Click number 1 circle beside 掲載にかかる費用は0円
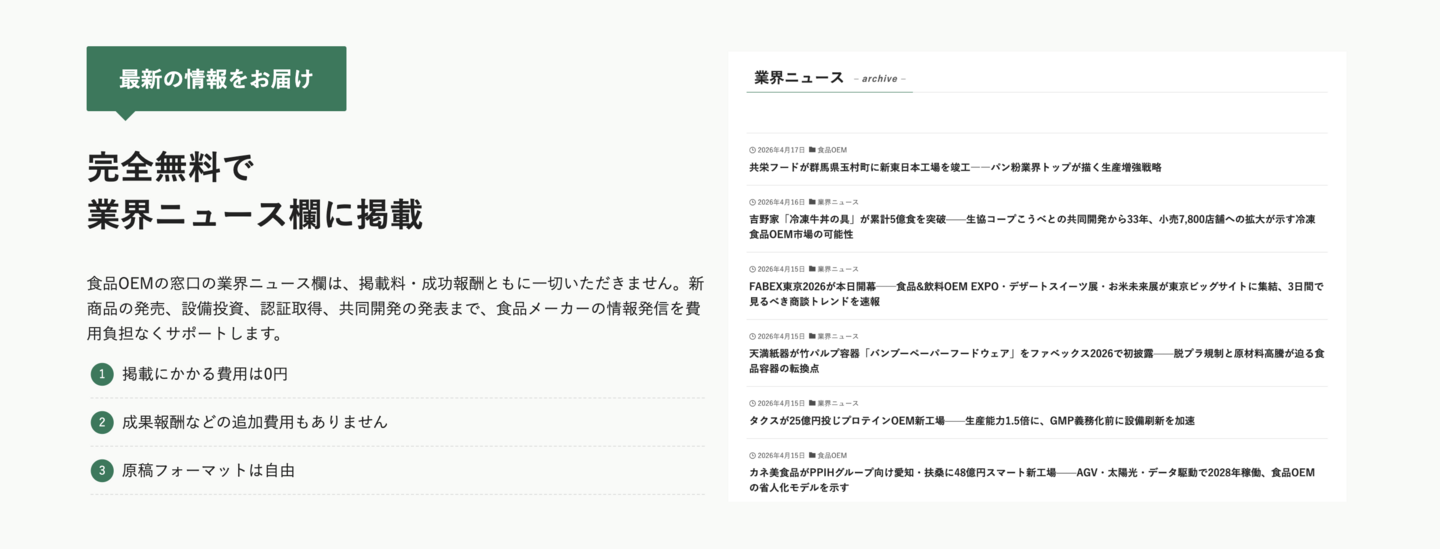 [x=102, y=374]
